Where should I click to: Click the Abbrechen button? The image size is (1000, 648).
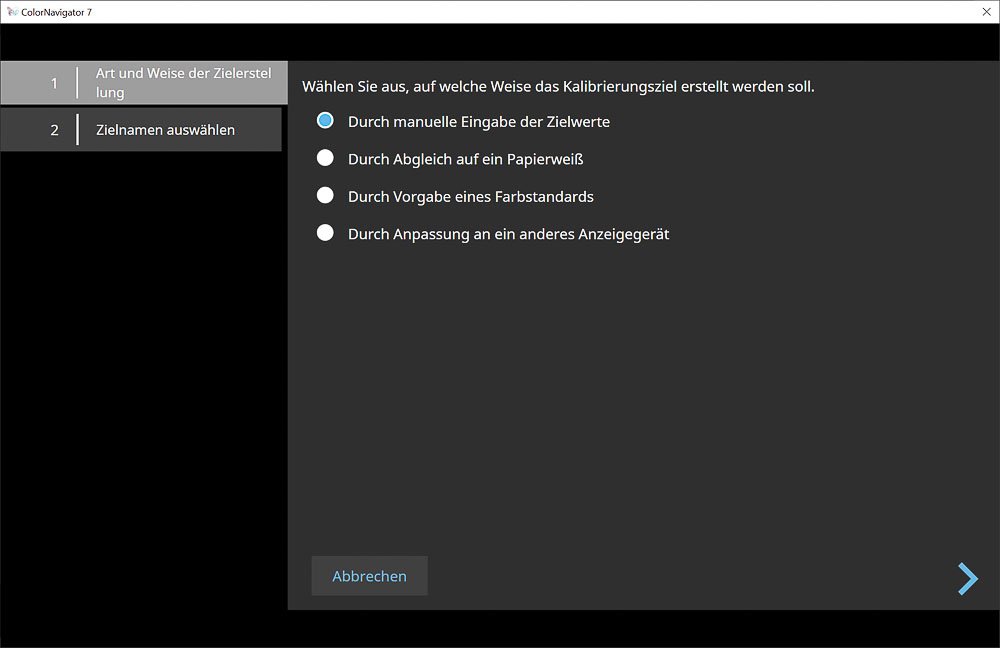(x=369, y=576)
